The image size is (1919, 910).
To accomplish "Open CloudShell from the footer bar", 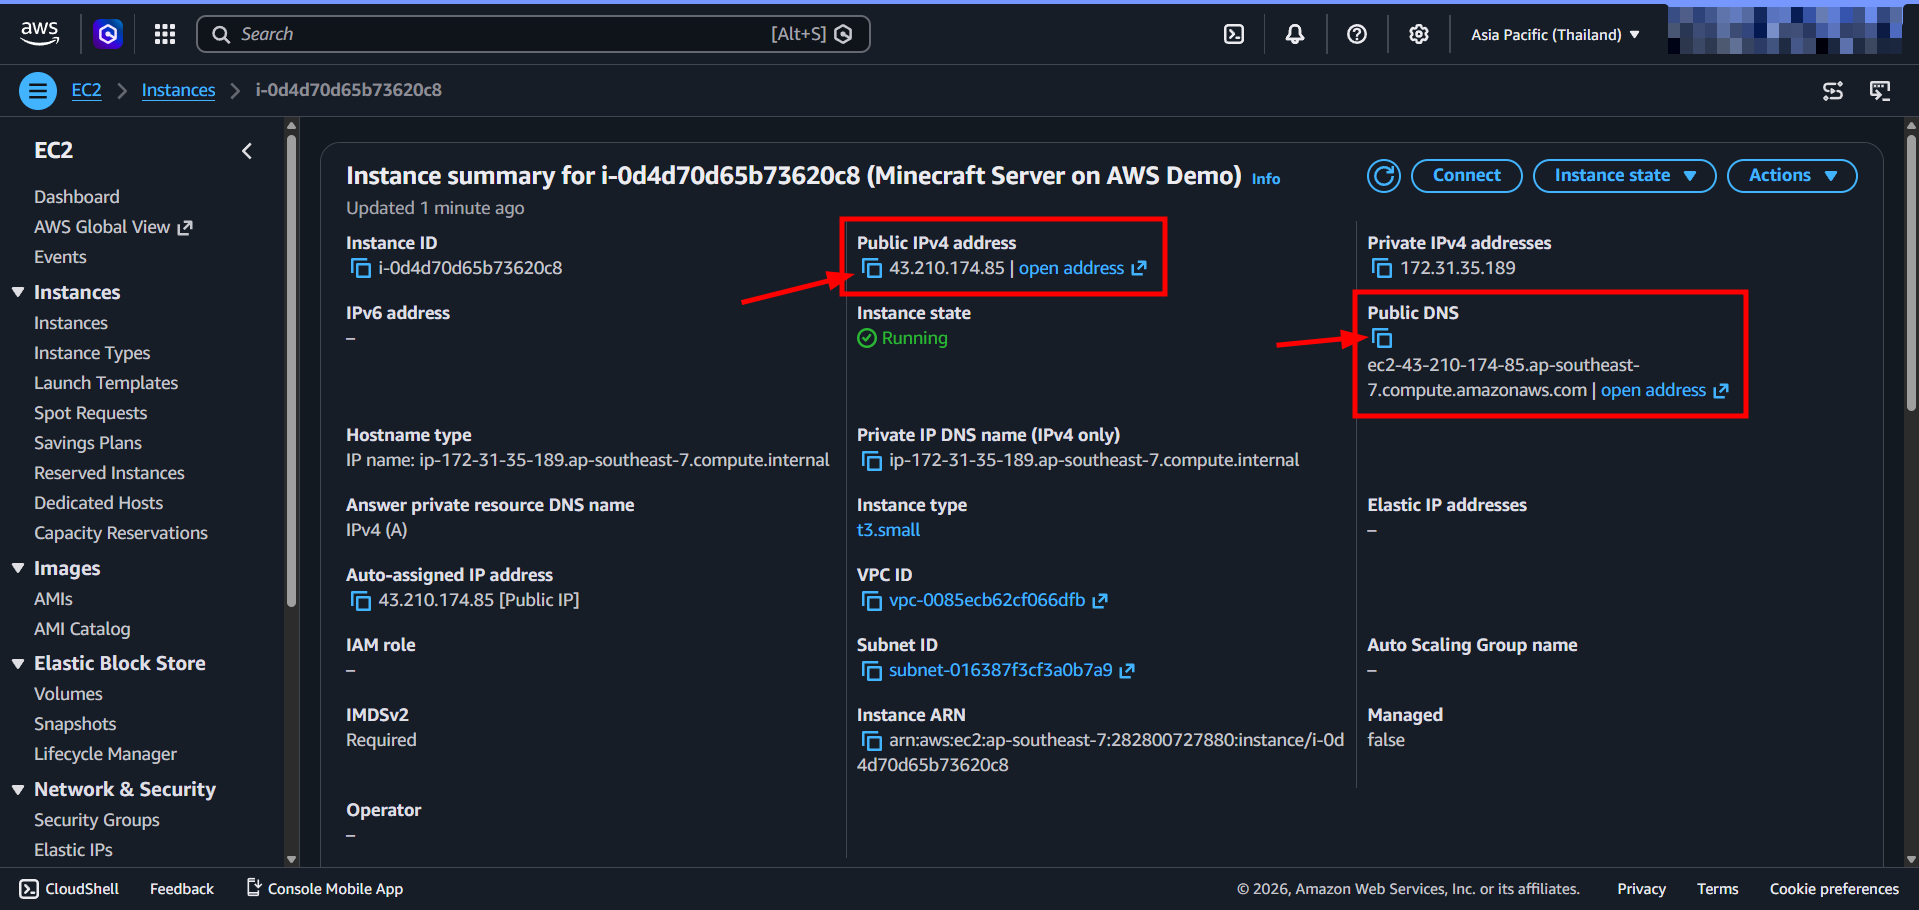I will tap(69, 889).
